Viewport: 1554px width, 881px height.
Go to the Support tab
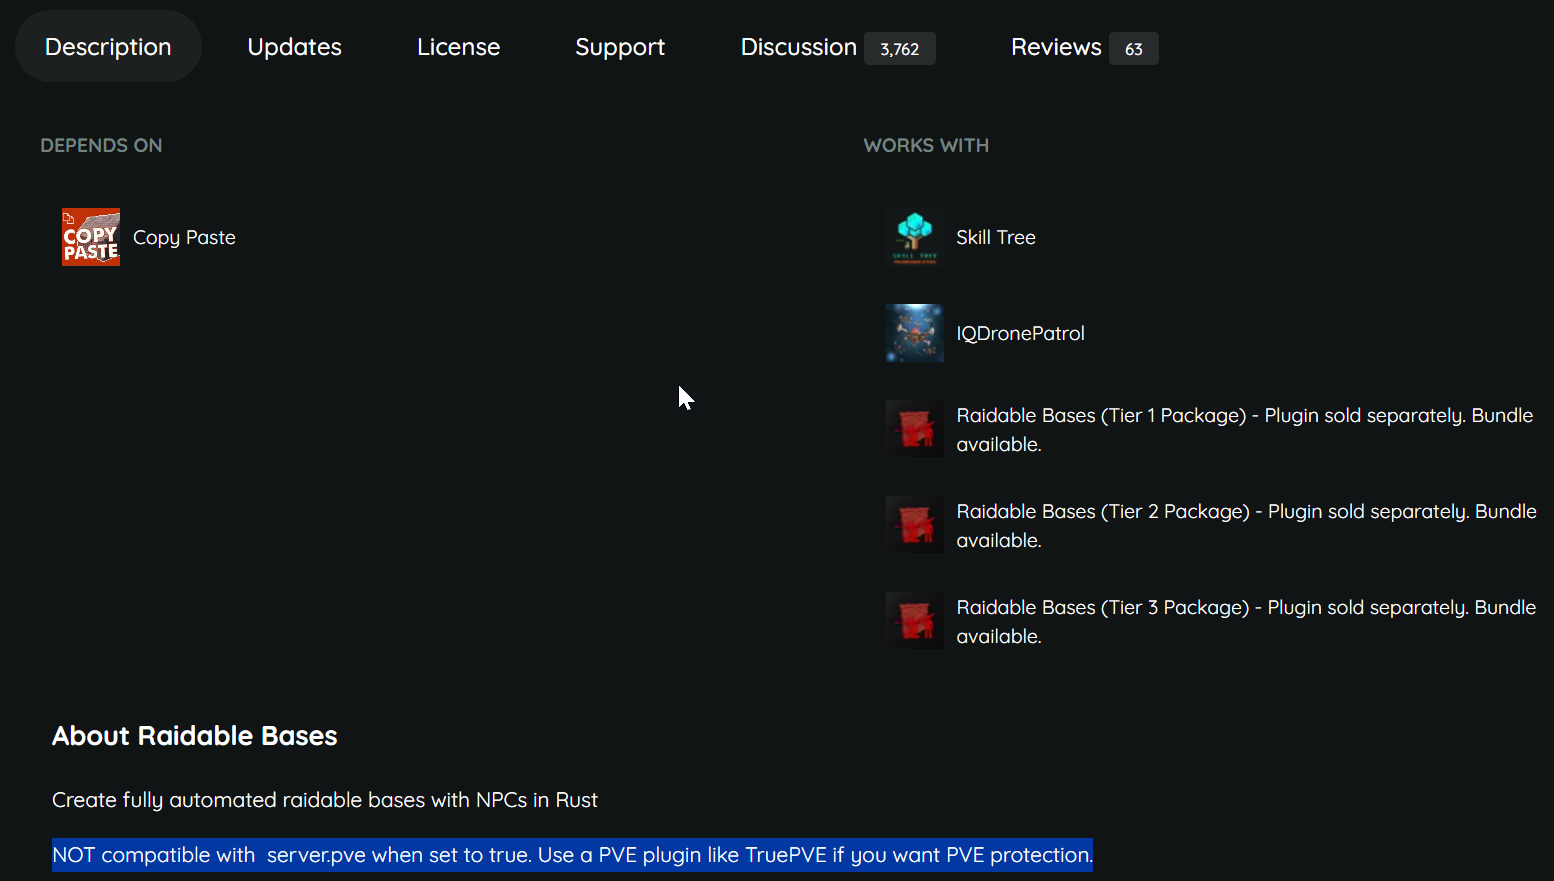620,47
